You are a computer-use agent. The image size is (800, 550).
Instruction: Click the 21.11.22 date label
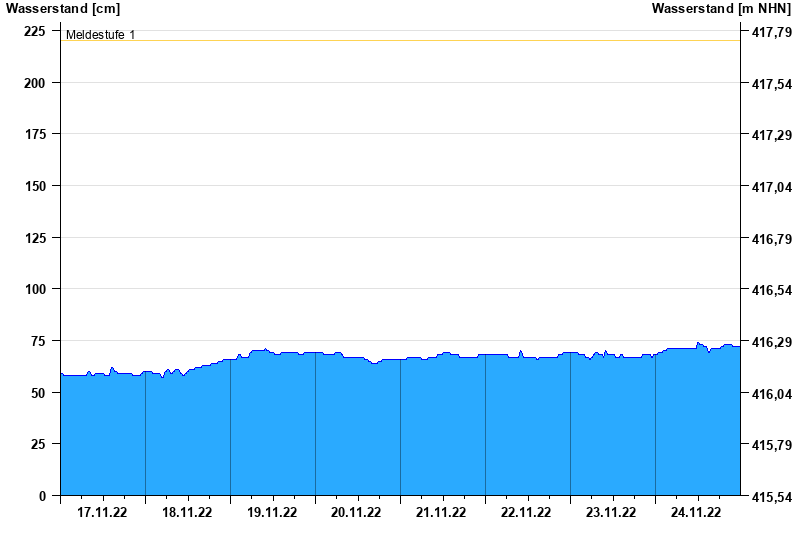pos(442,513)
